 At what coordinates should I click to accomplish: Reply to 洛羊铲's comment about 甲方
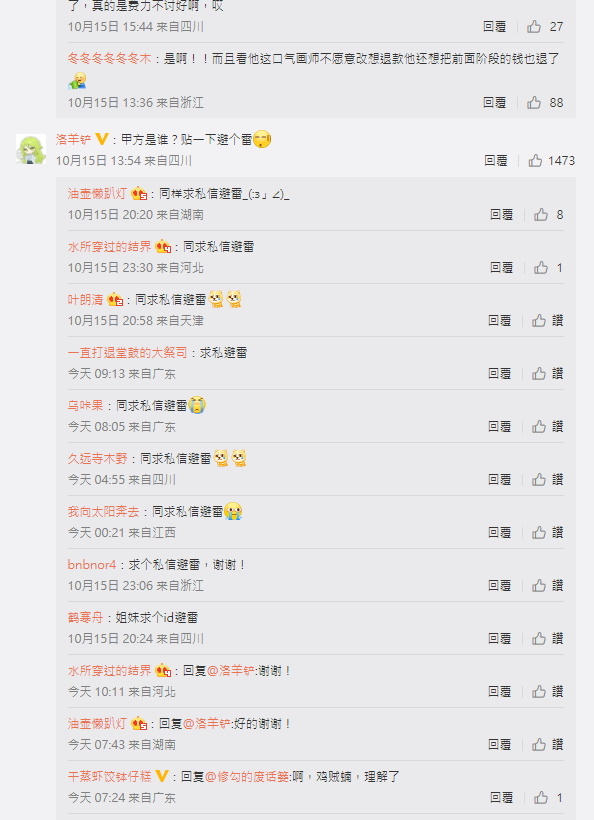pyautogui.click(x=496, y=161)
